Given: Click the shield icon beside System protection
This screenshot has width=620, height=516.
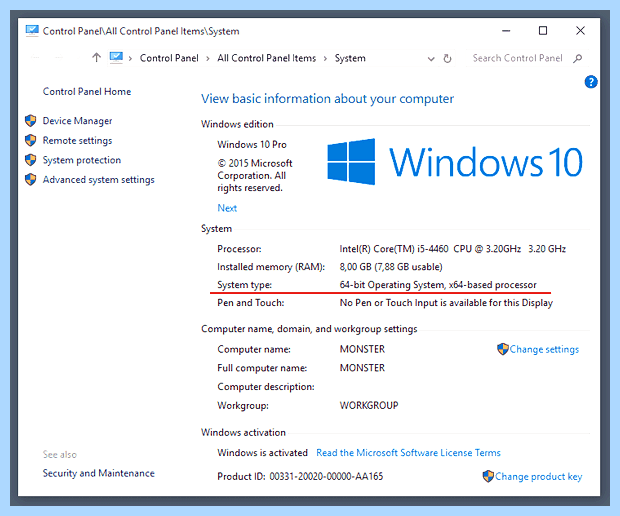Looking at the screenshot, I should (x=30, y=160).
